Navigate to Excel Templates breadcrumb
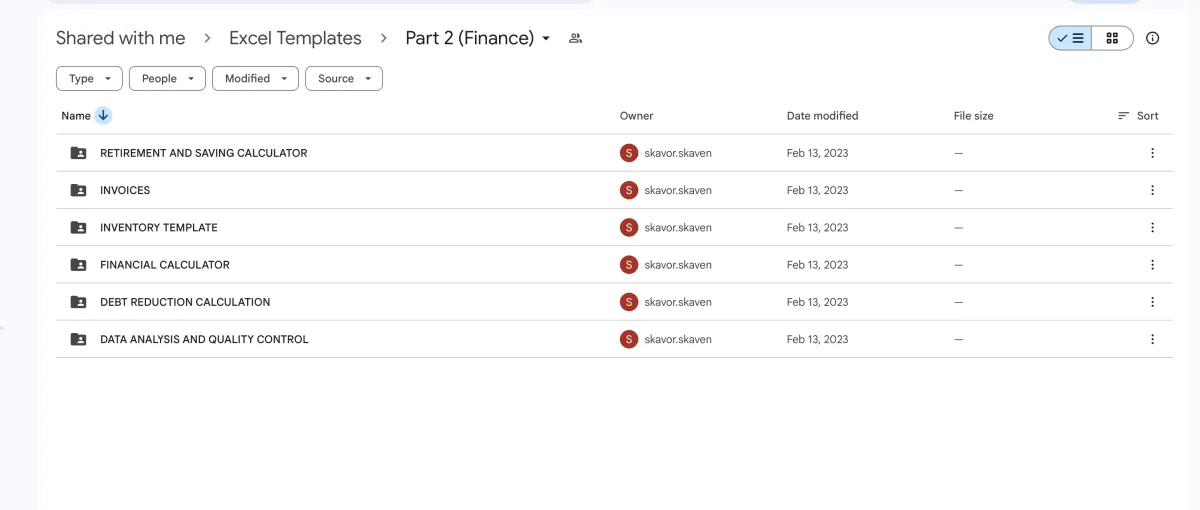Image resolution: width=1200 pixels, height=510 pixels. tap(295, 38)
